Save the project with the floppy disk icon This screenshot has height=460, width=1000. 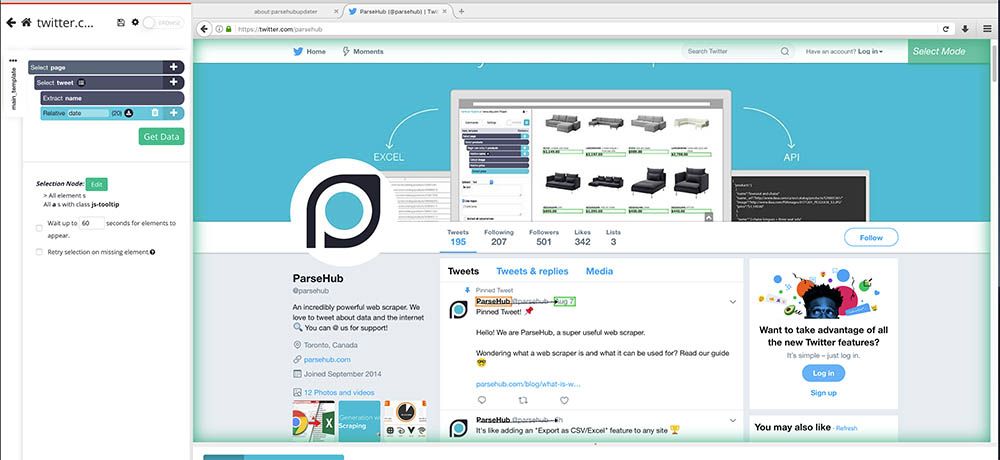(x=121, y=22)
